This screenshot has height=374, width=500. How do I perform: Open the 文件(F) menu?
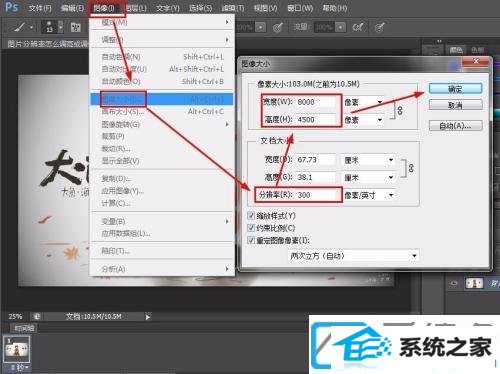(x=40, y=8)
